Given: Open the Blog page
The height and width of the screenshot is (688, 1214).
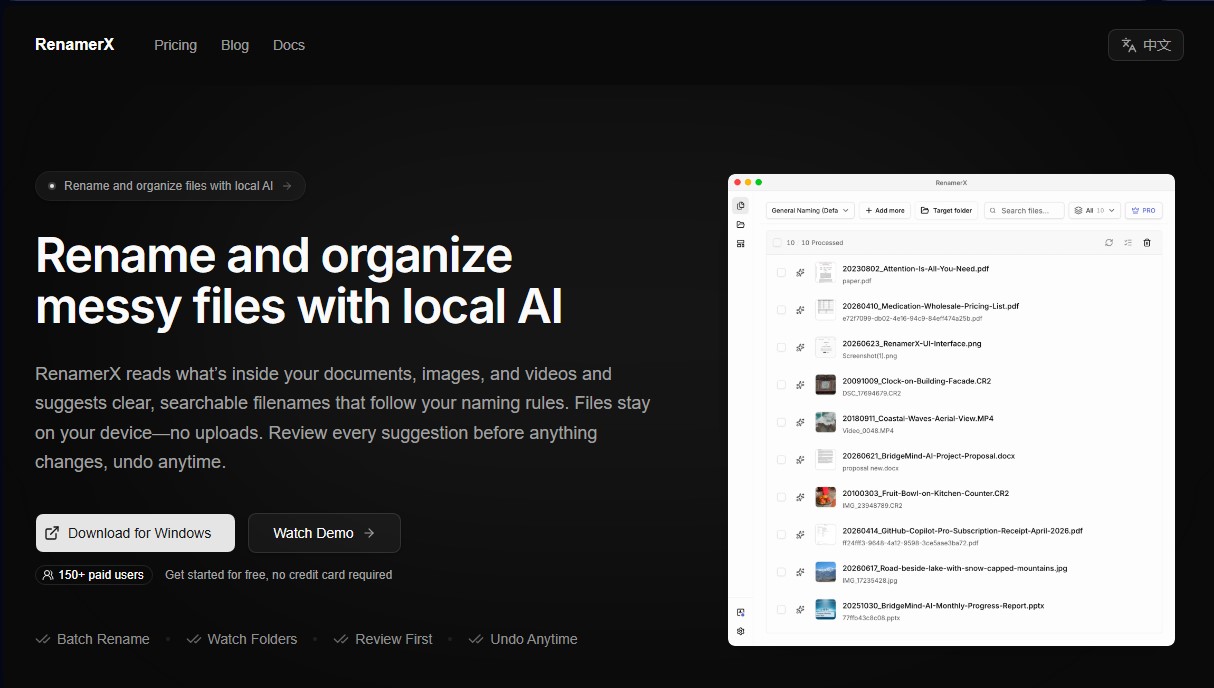Looking at the screenshot, I should coord(235,45).
